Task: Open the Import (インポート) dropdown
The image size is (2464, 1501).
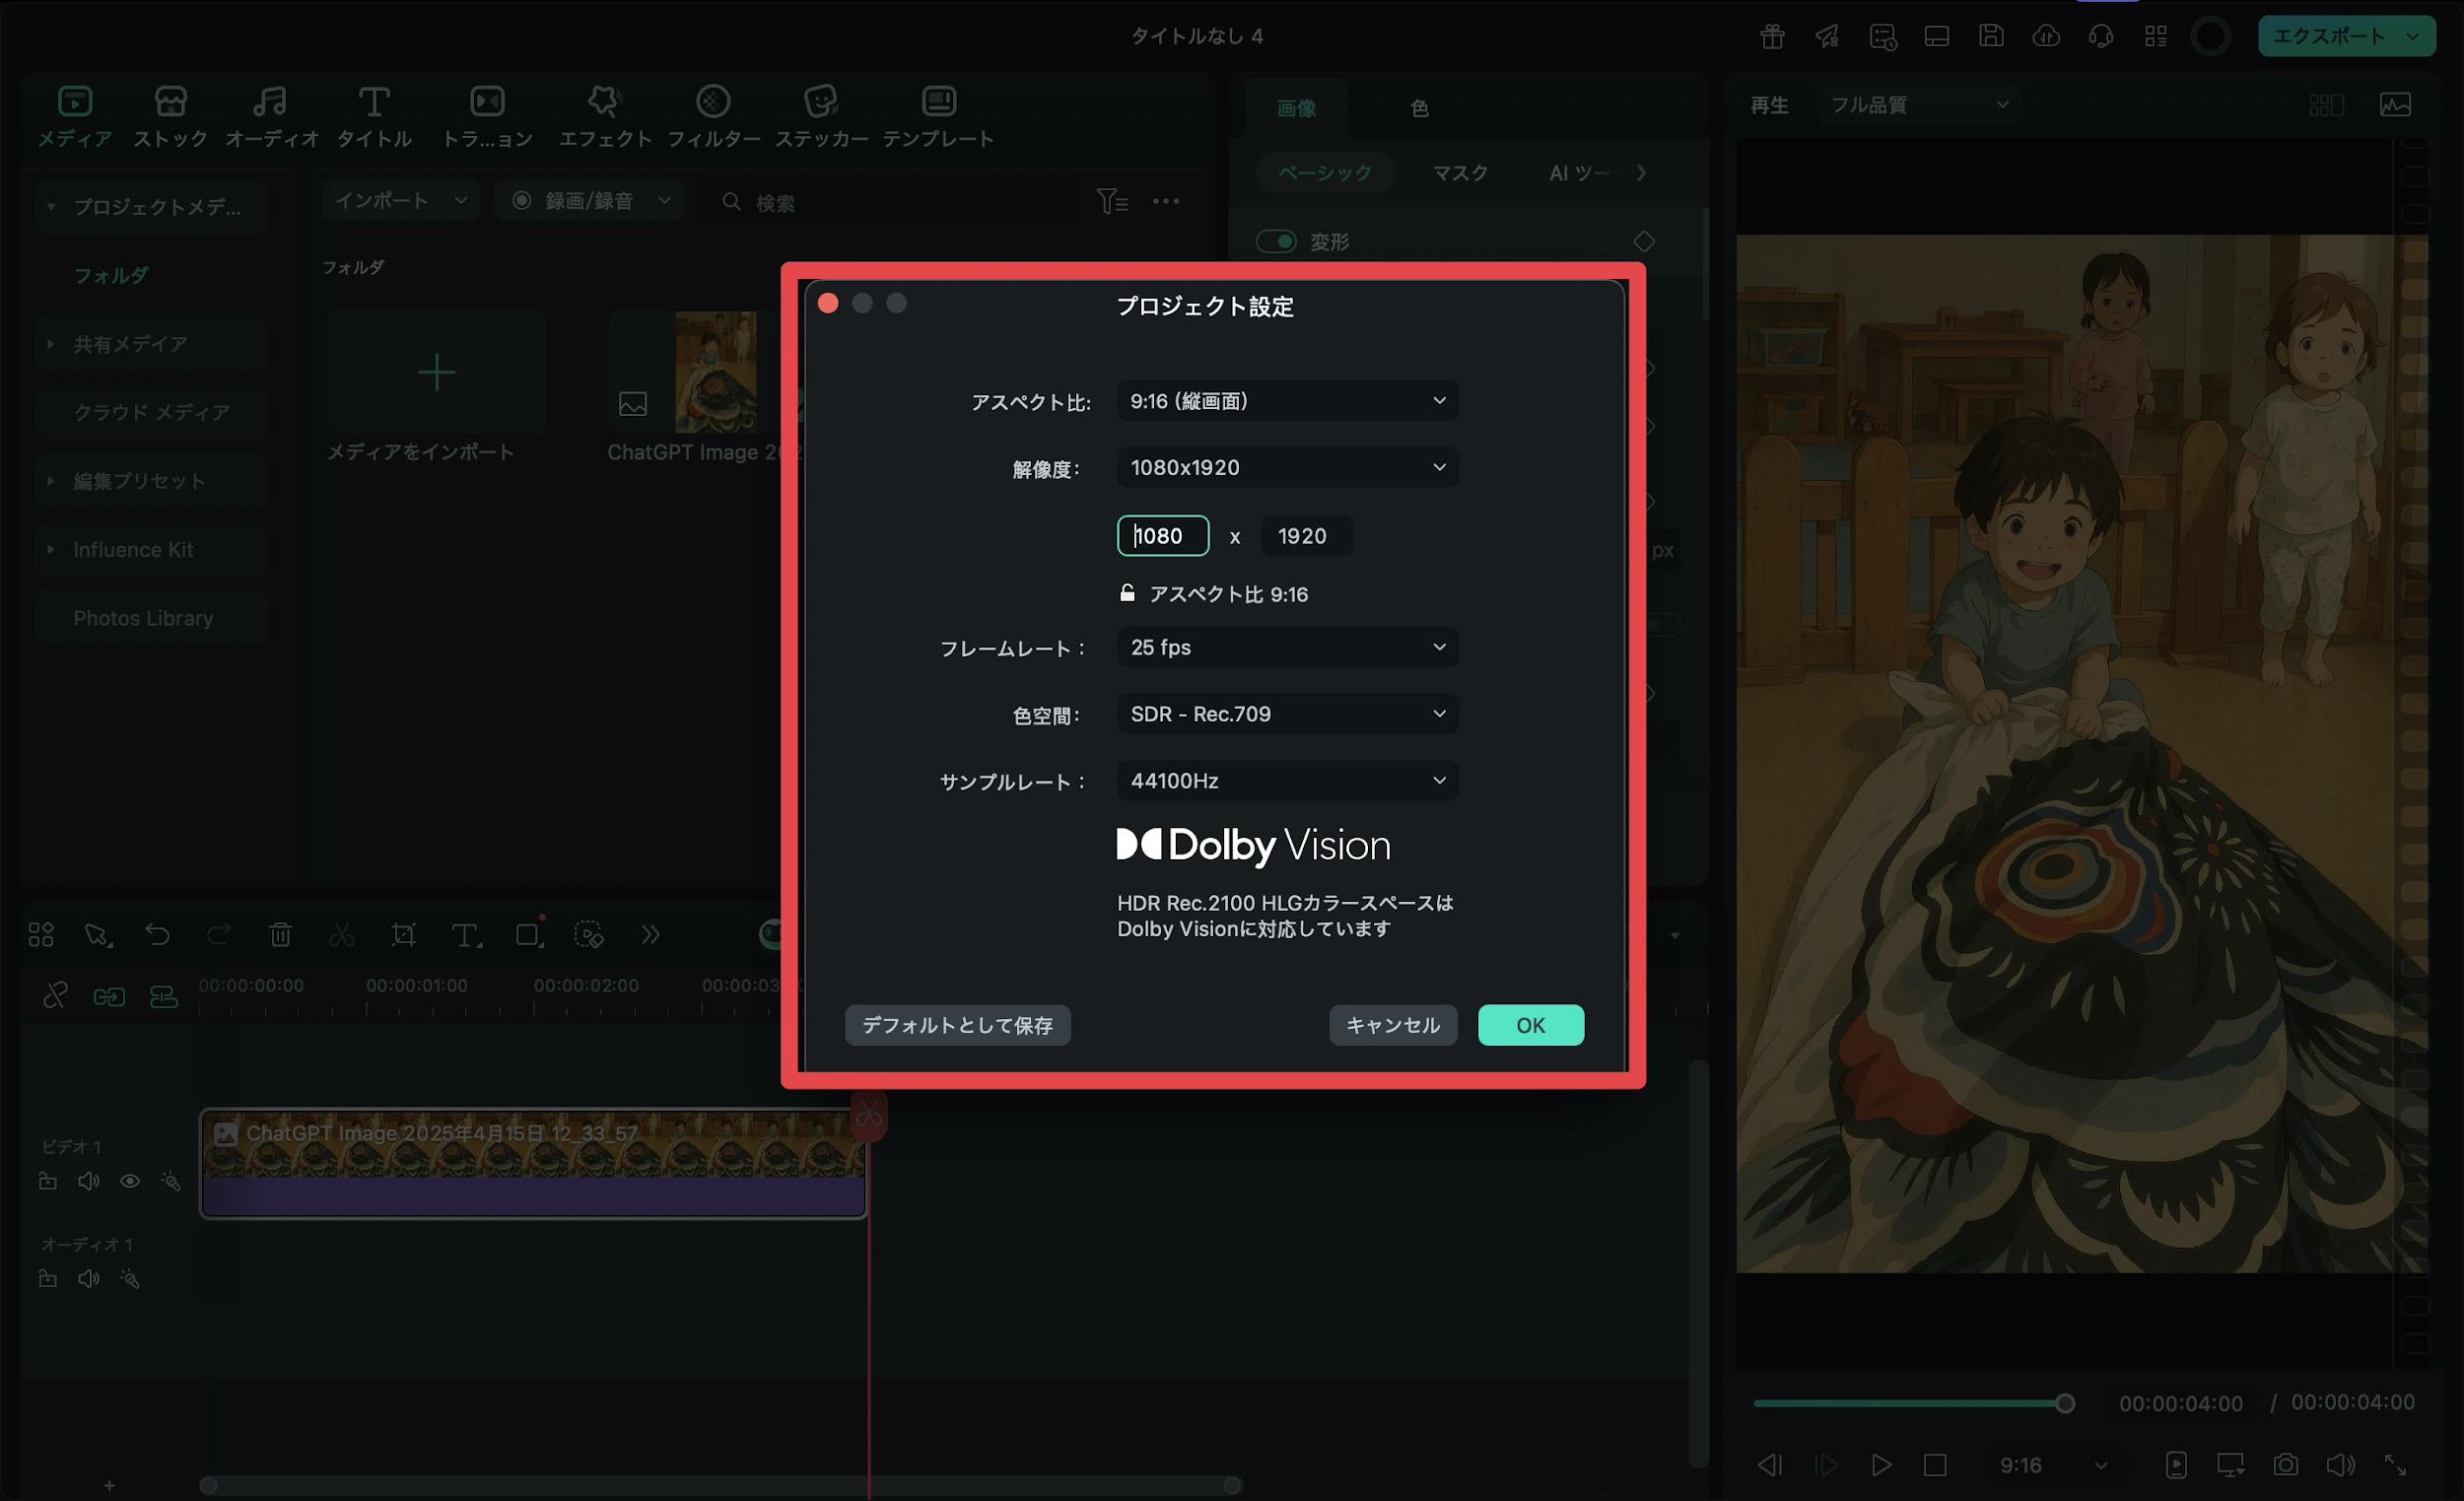Action: (x=400, y=201)
